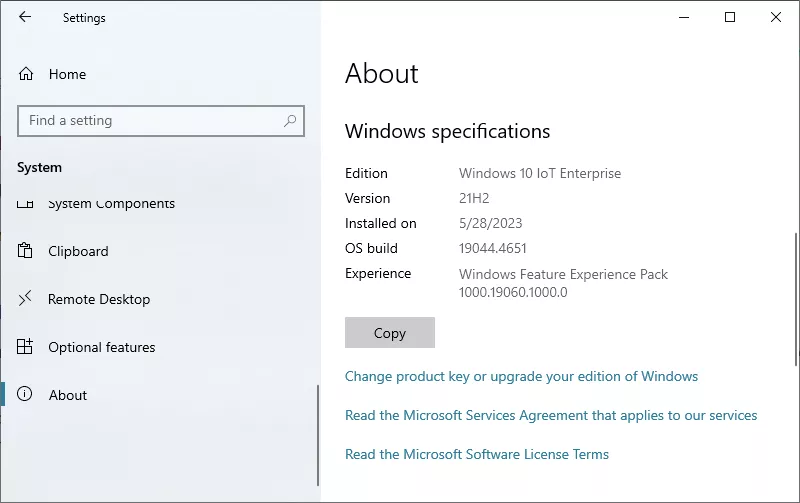Image resolution: width=800 pixels, height=503 pixels.
Task: Select the edition text Windows 10 IoT Enterprise
Action: 540,173
